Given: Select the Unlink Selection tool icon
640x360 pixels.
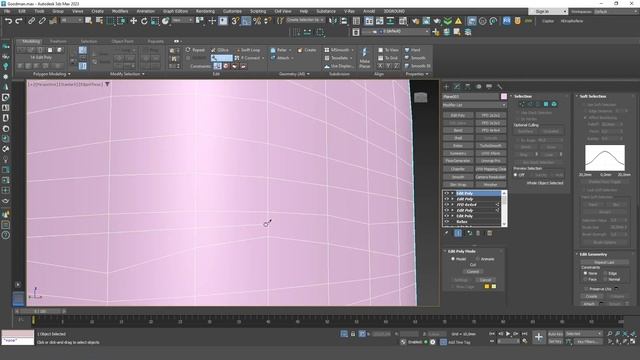Looking at the screenshot, I should click(42, 20).
